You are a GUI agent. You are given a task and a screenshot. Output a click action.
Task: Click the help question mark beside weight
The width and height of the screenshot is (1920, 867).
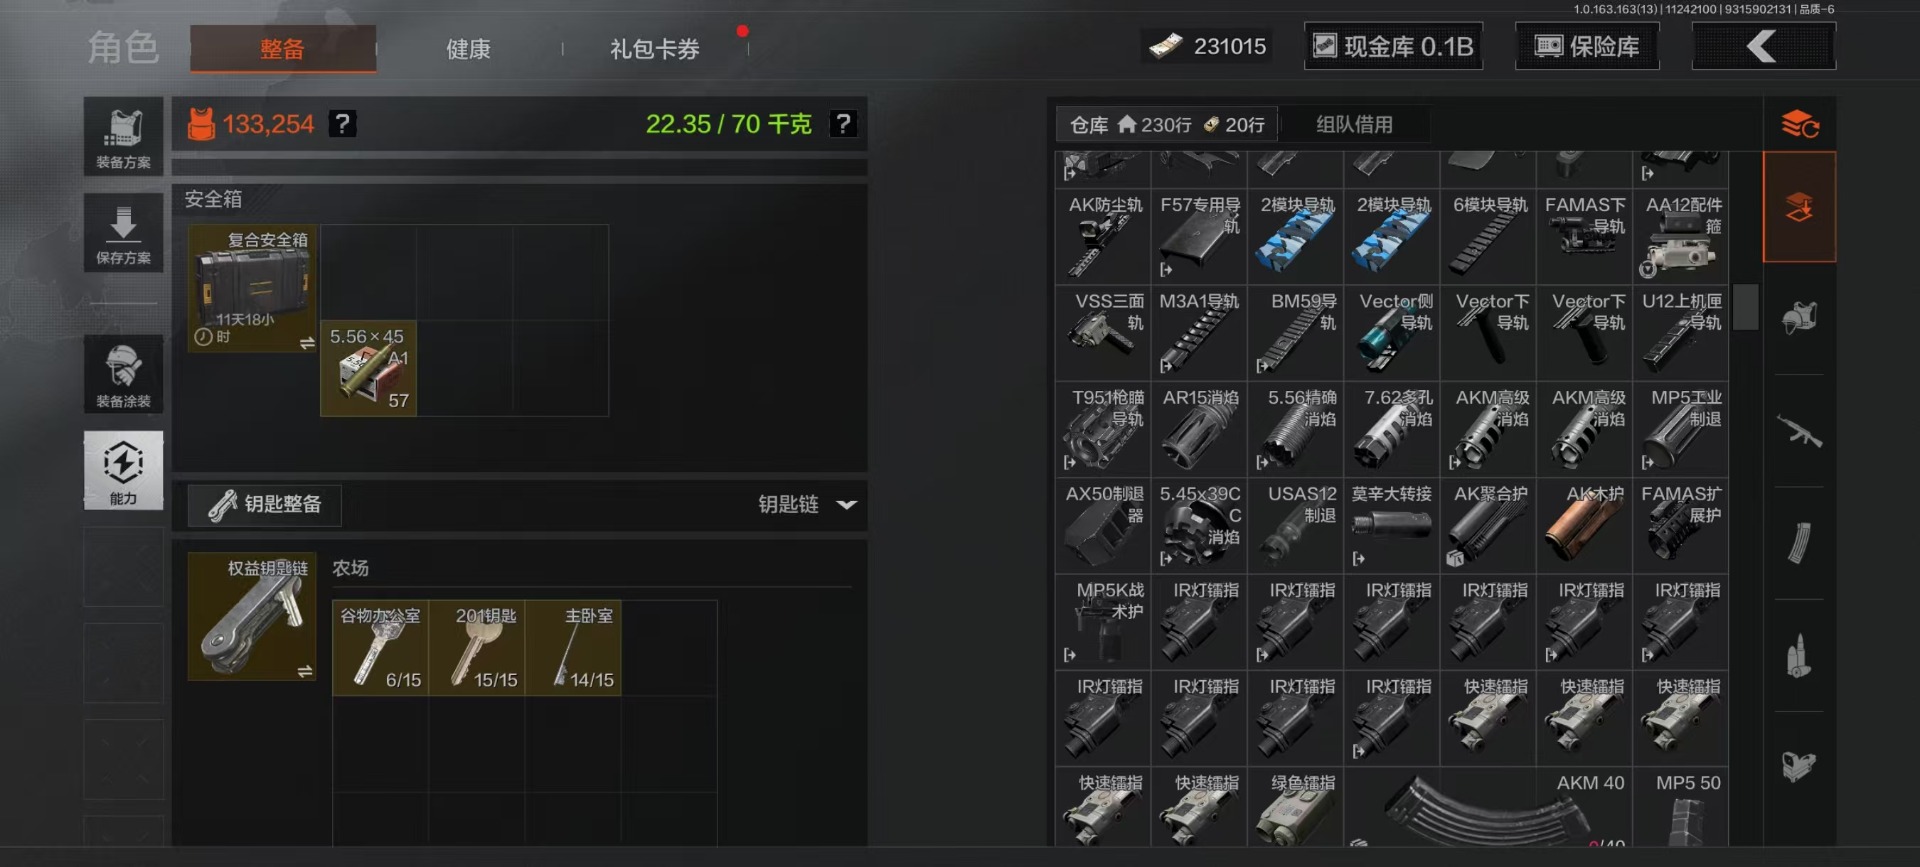pyautogui.click(x=843, y=123)
